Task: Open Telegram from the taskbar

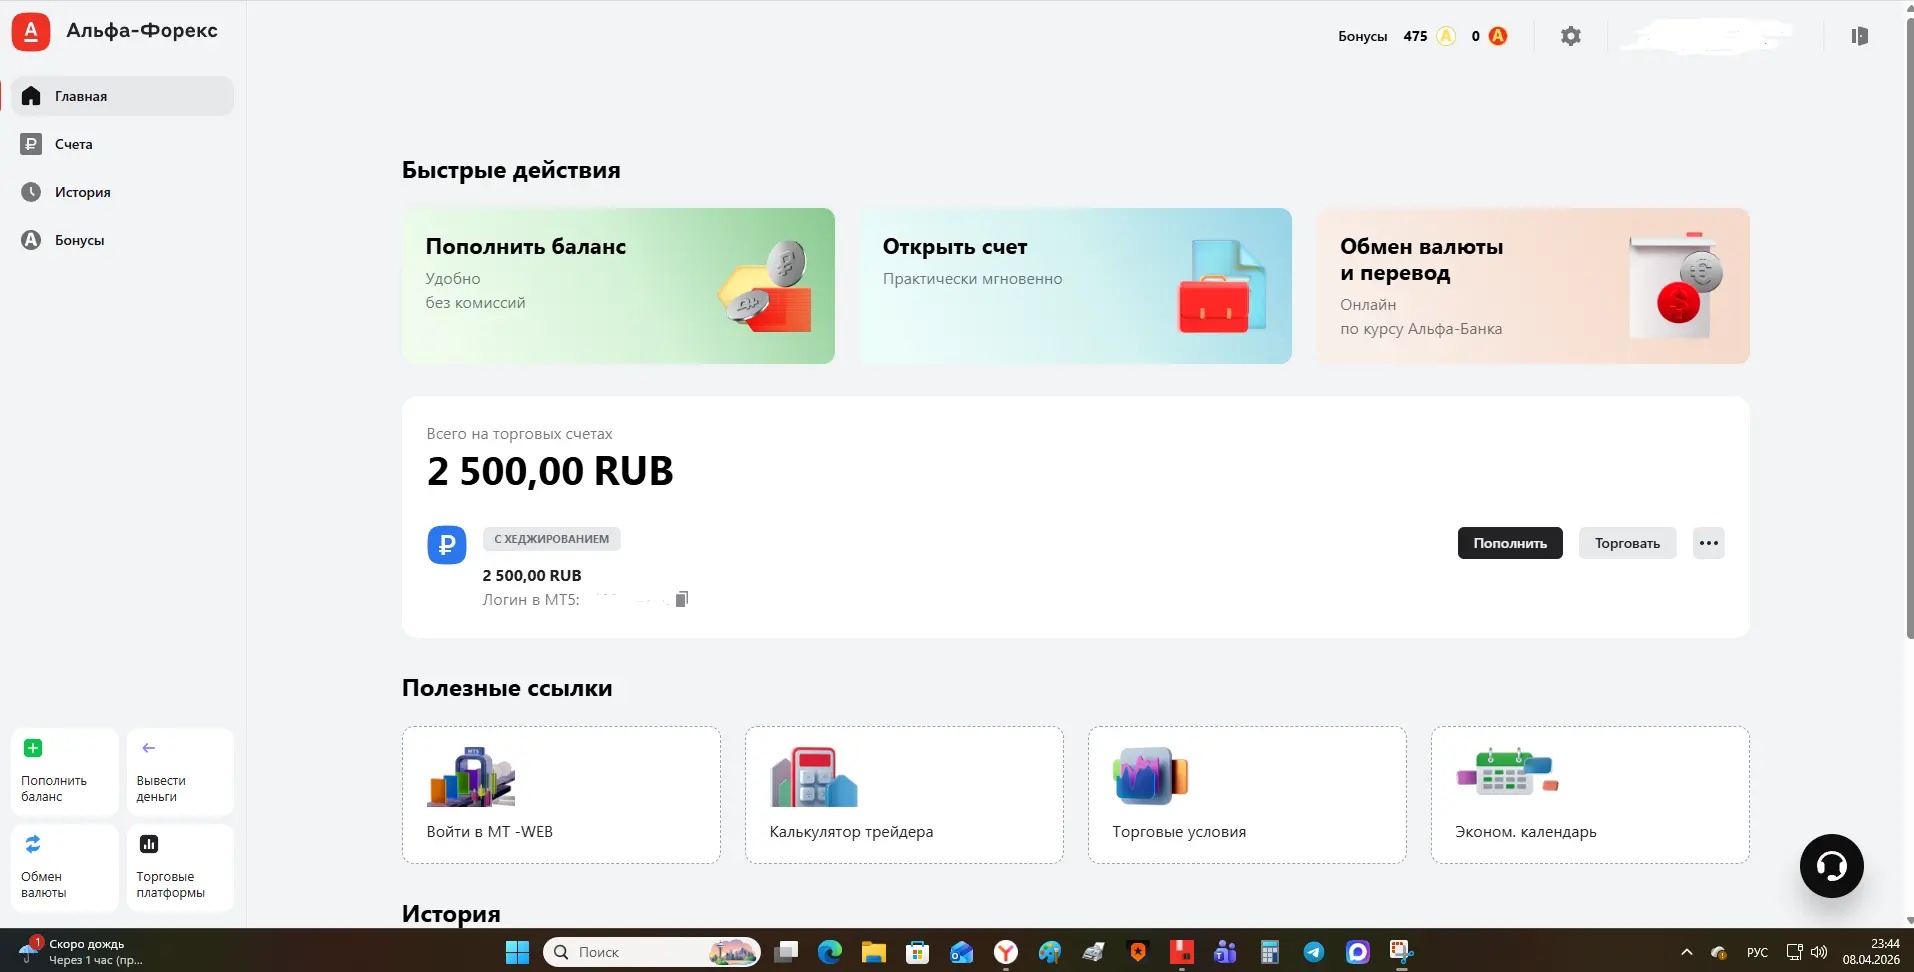Action: 1314,952
